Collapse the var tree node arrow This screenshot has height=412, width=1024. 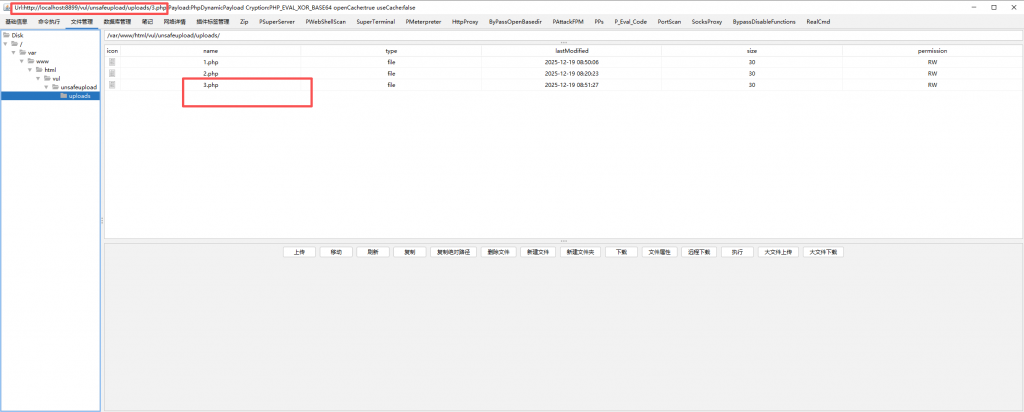14,52
